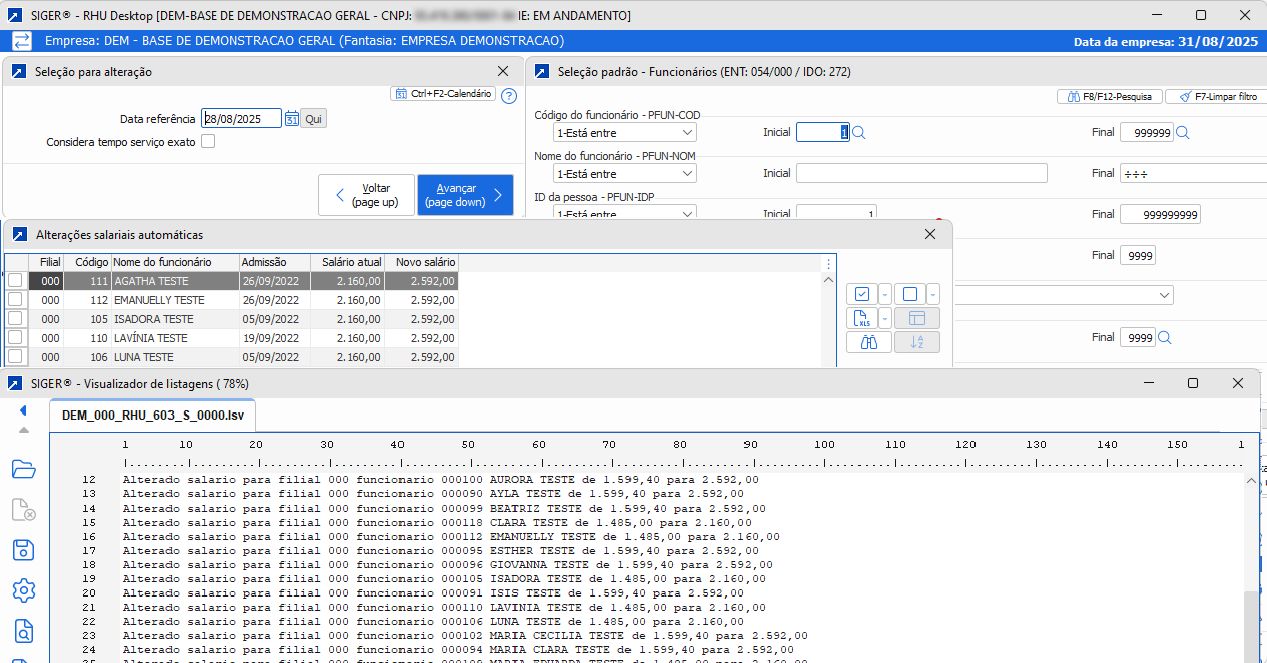Open the Código do funcionário condition dropdown

[x=625, y=132]
